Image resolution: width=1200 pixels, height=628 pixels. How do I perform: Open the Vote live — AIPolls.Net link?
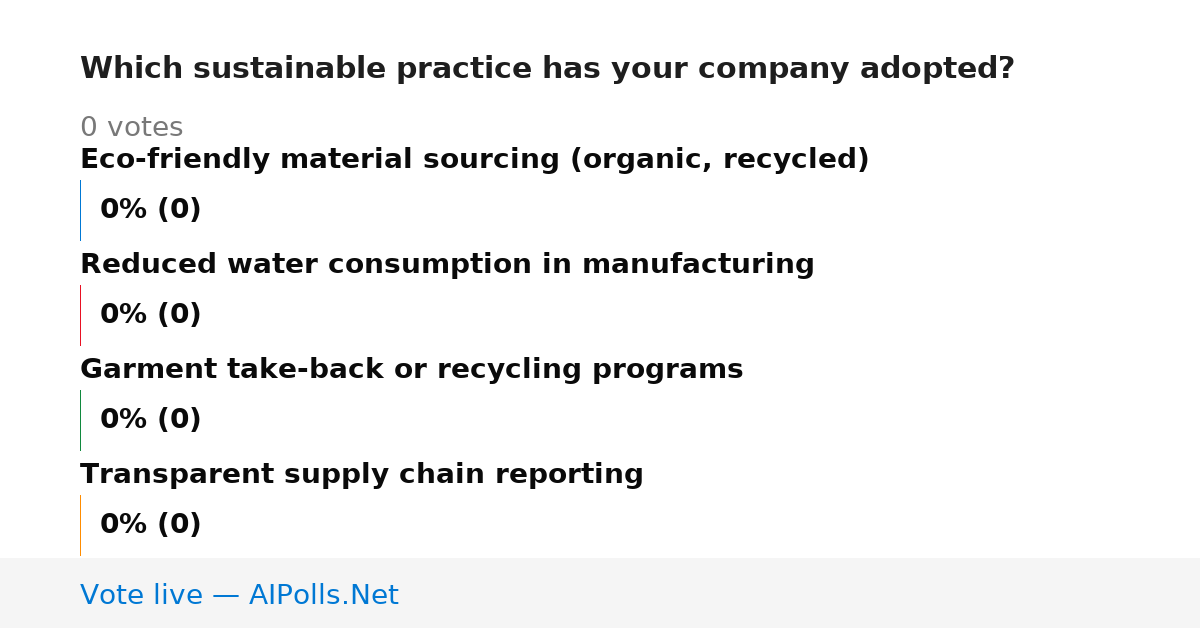pyautogui.click(x=239, y=595)
